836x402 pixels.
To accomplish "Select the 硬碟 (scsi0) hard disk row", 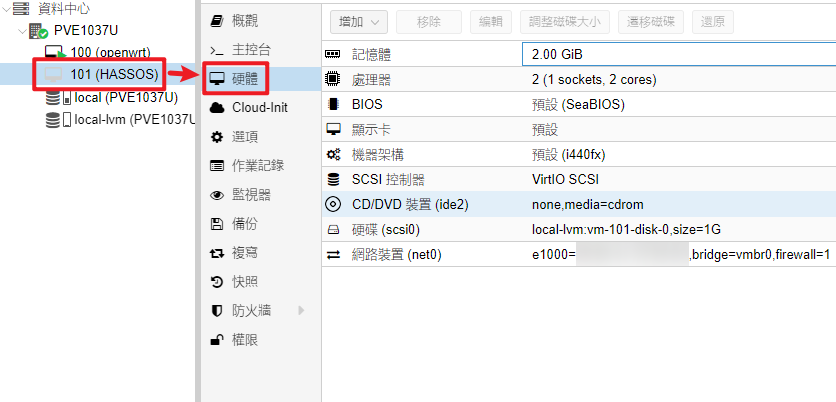I will (578, 230).
